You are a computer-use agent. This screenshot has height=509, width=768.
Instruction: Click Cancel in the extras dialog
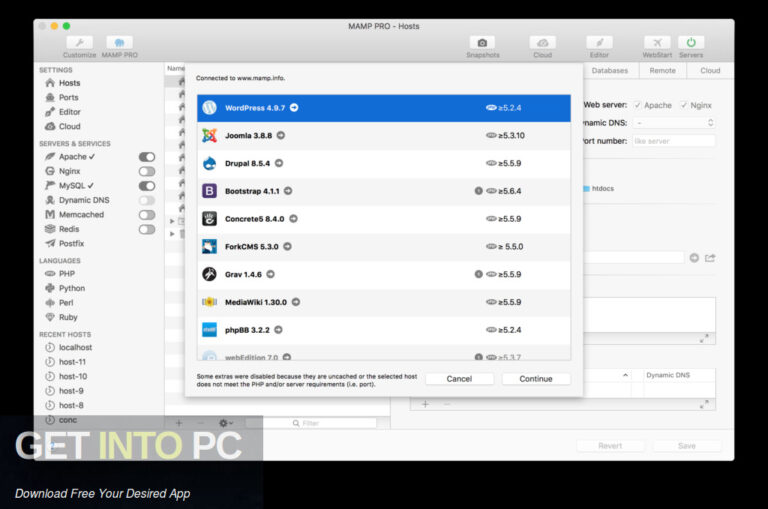point(459,379)
